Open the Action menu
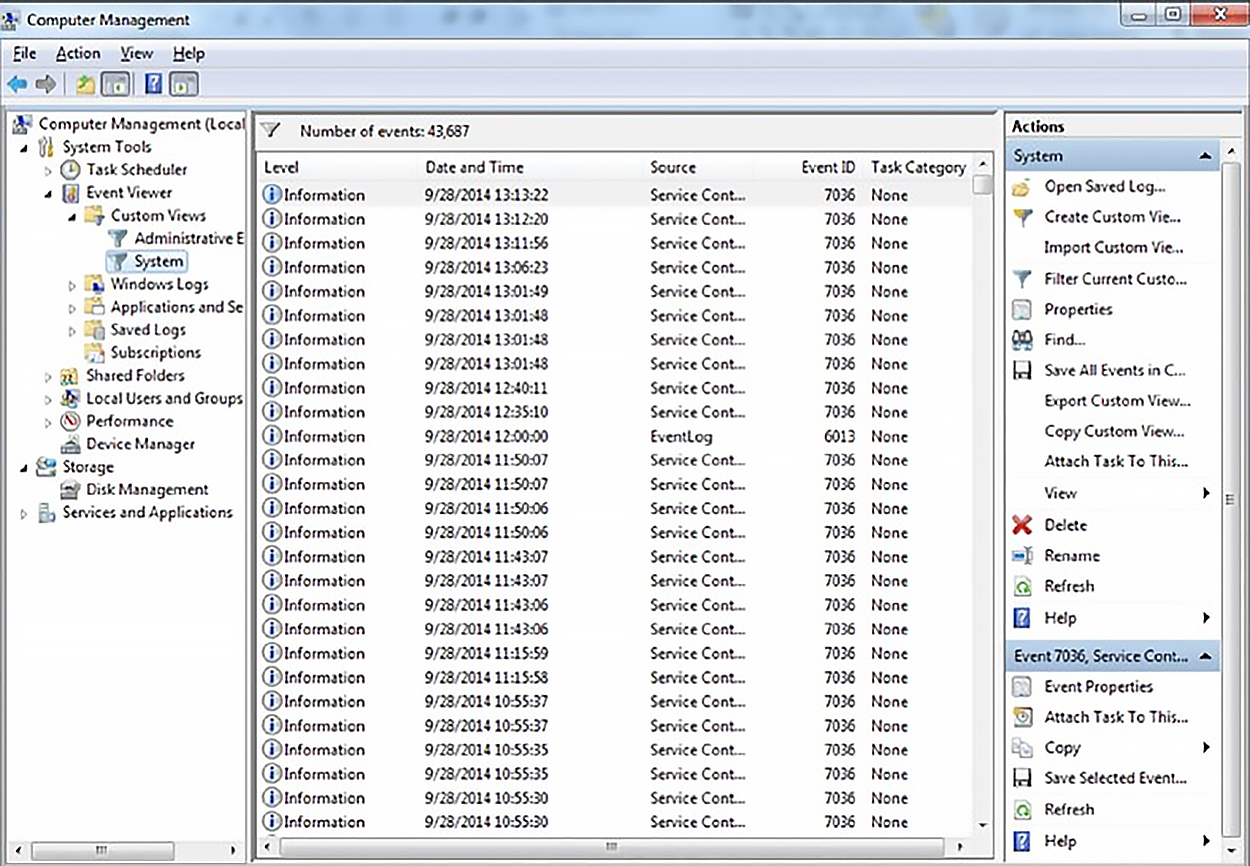 pyautogui.click(x=77, y=53)
